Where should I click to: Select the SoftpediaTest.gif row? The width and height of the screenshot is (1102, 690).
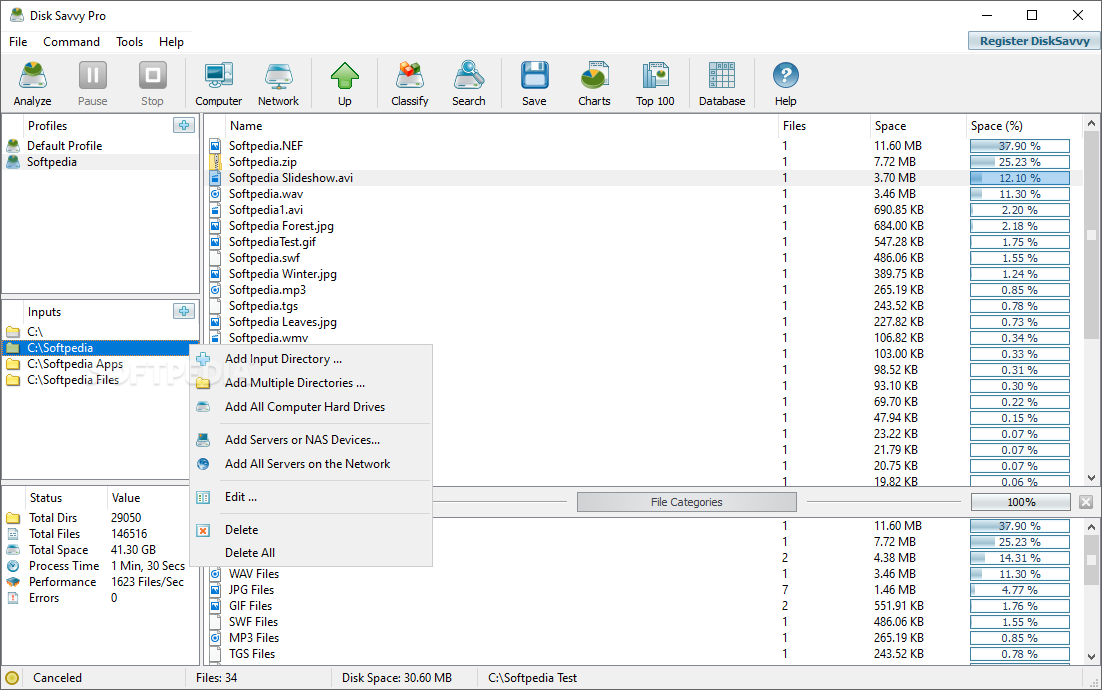644,242
